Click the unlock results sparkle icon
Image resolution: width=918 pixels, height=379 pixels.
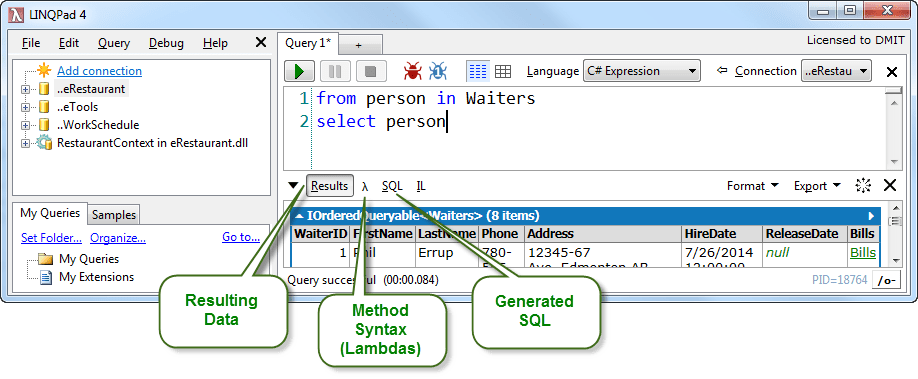click(x=863, y=186)
